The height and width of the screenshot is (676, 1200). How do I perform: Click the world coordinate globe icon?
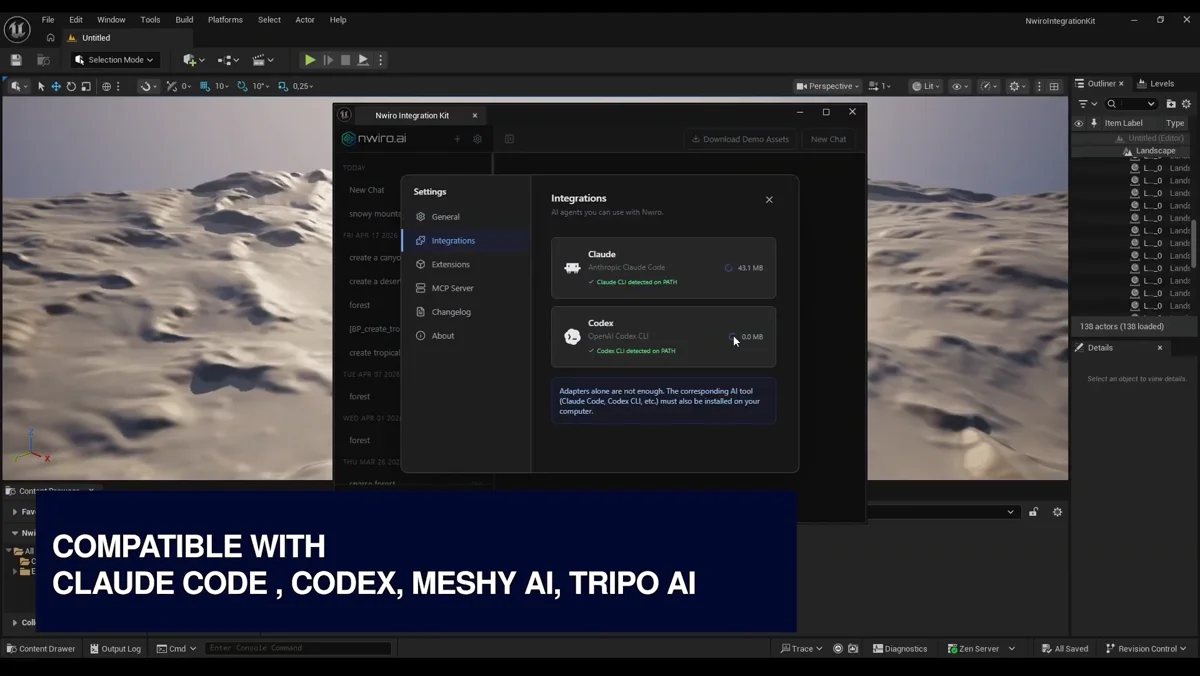click(x=106, y=86)
